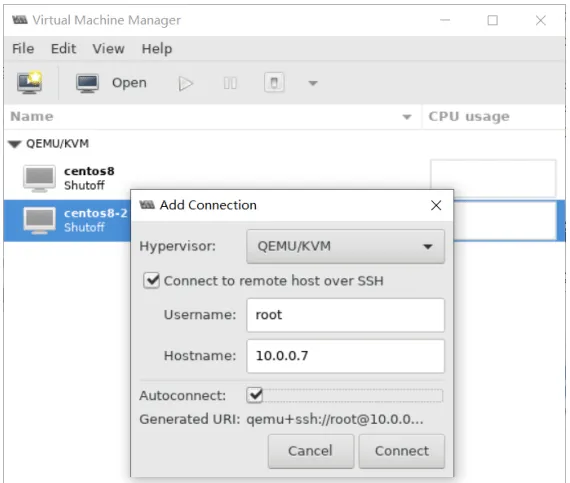Click the Pause virtual machine icon
Viewport: 570px width, 483px height.
point(230,83)
